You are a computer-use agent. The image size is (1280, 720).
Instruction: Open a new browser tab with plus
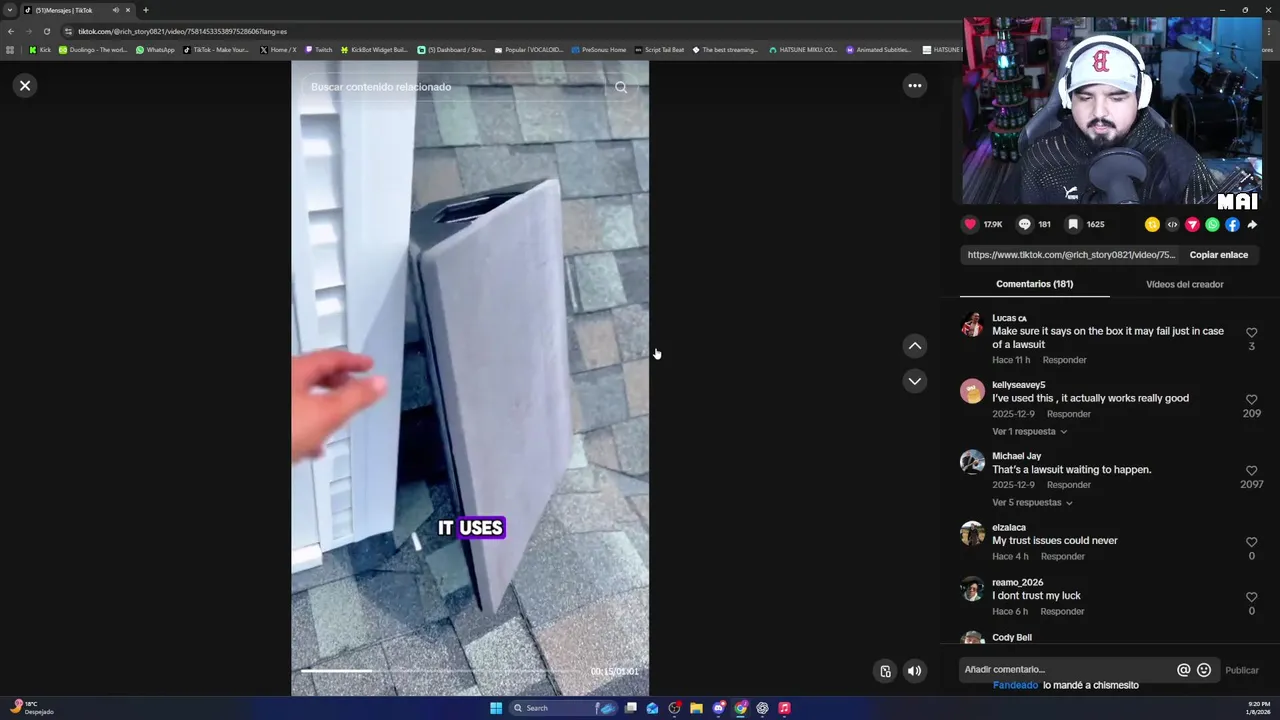145,10
